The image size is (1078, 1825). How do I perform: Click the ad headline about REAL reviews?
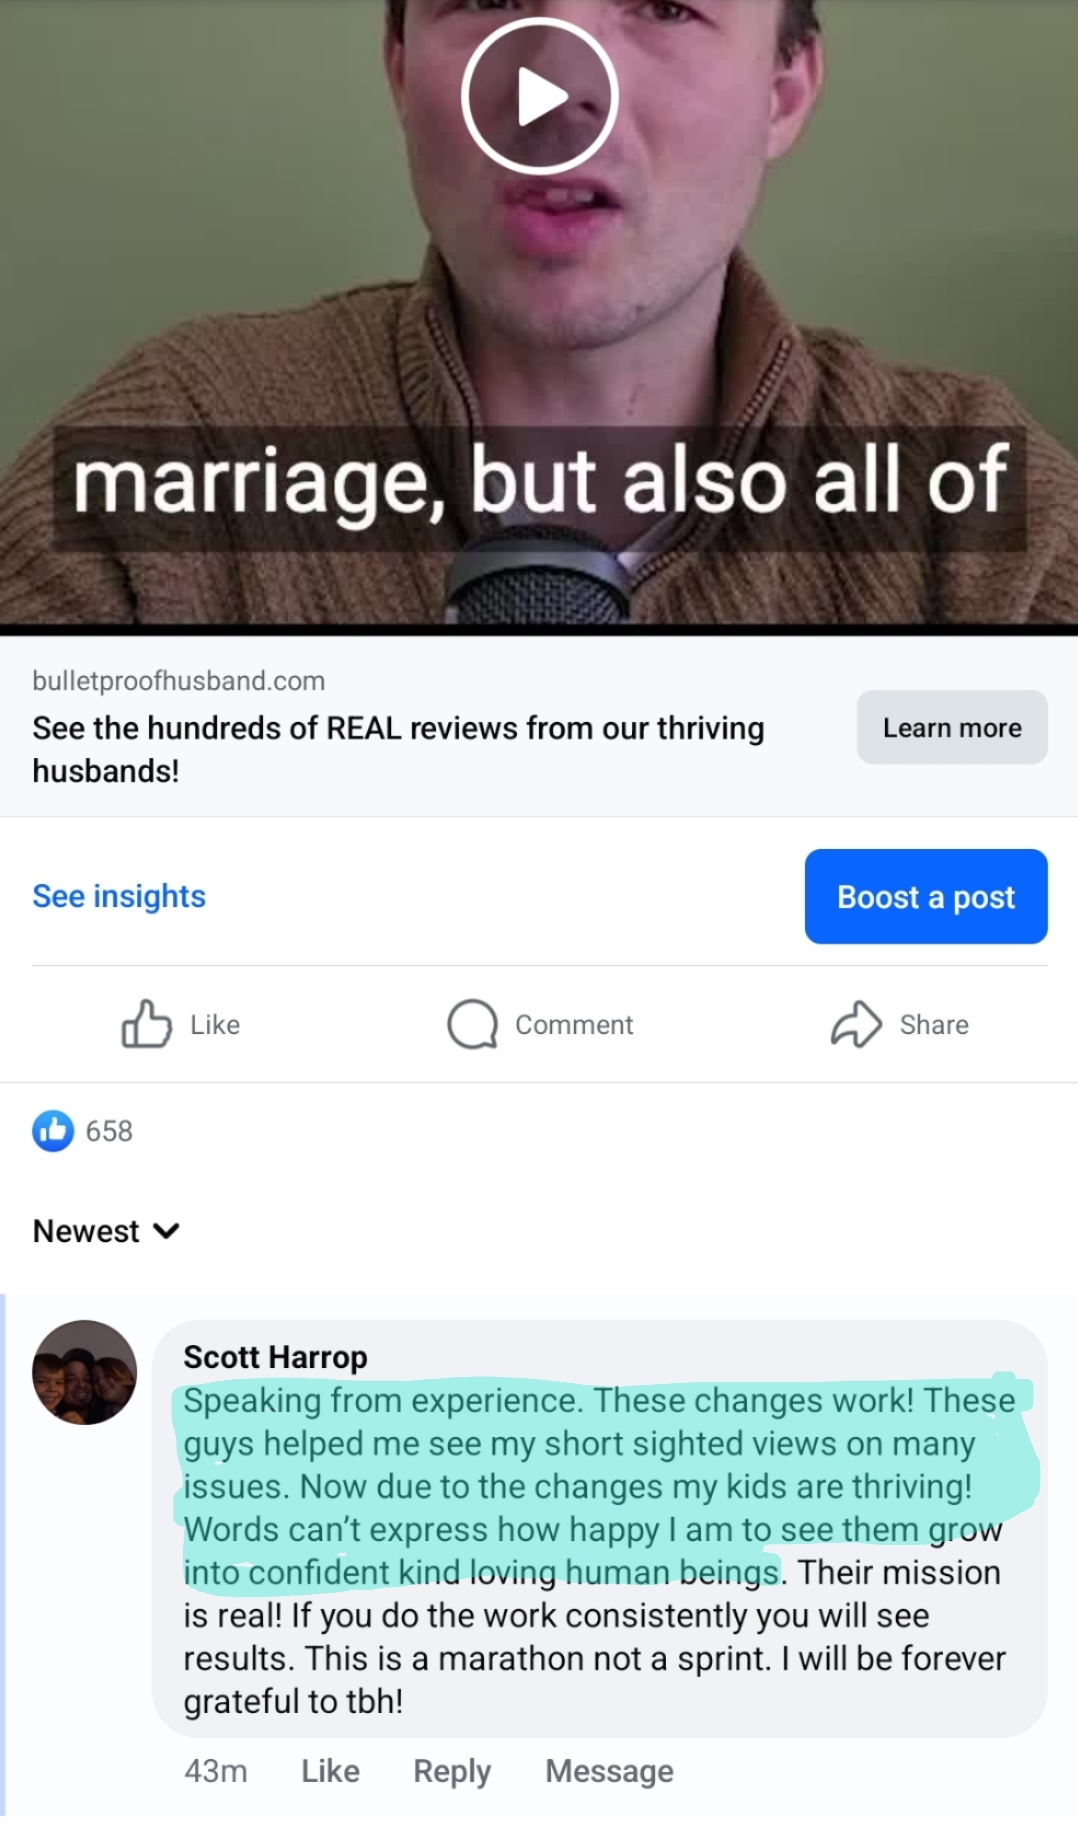coord(398,749)
